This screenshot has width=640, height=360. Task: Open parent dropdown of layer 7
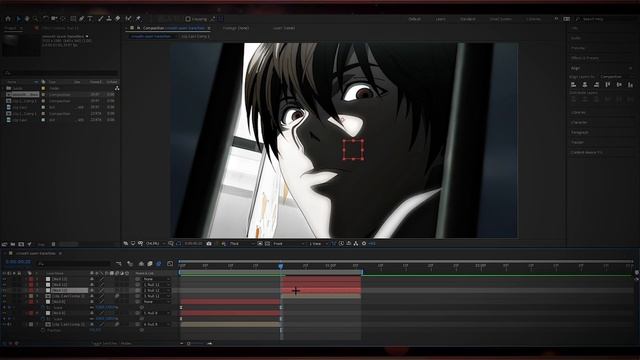157,324
